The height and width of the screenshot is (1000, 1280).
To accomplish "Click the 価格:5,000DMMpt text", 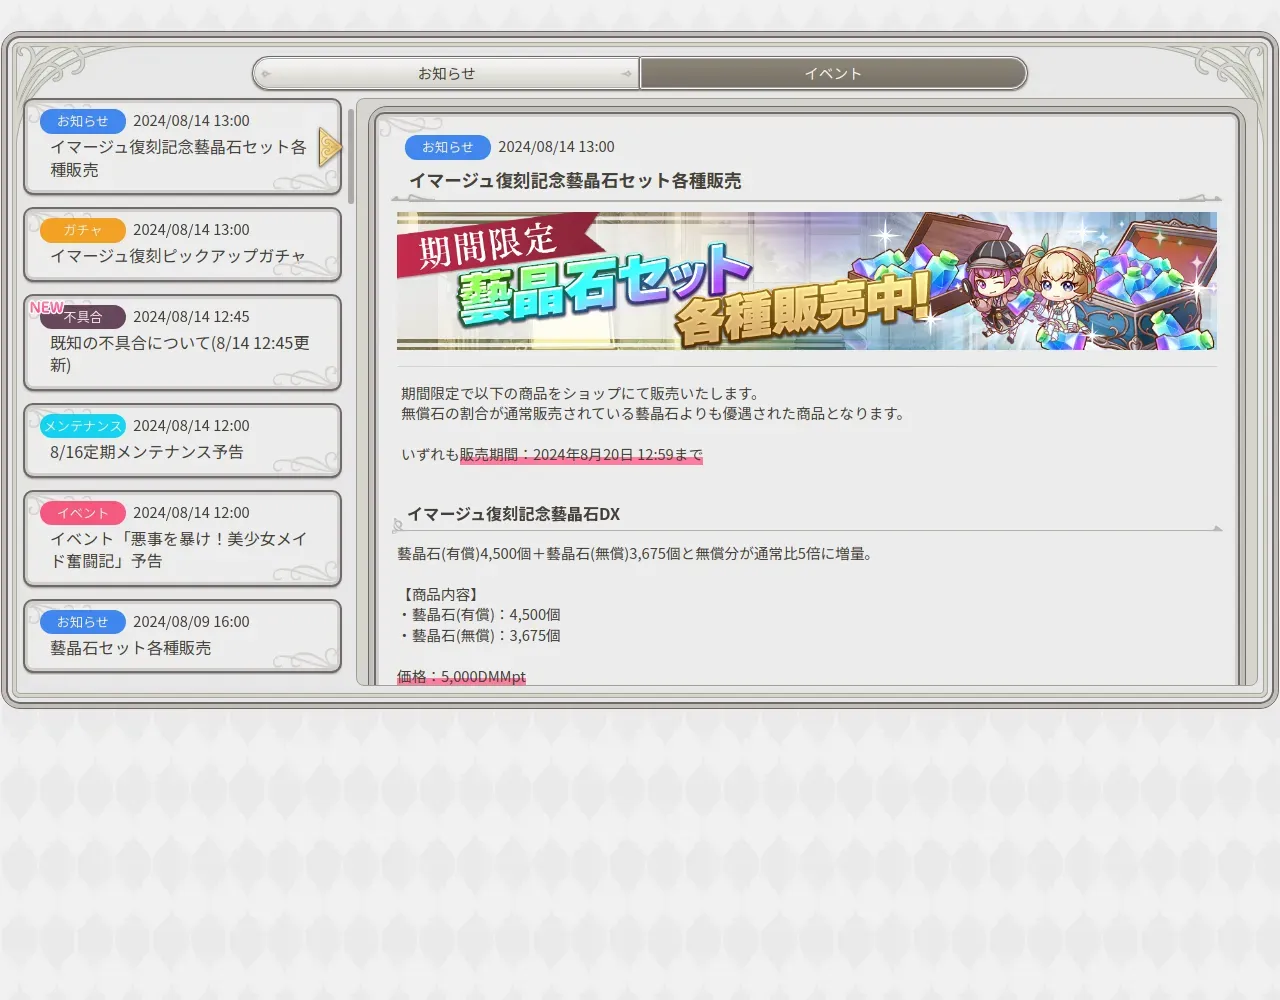I will pos(461,677).
